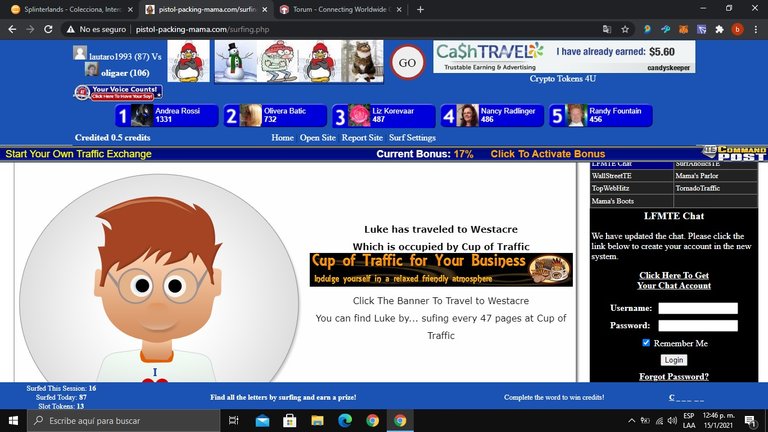Close the Splinterlands tab
This screenshot has width=768, height=432.
tap(130, 9)
